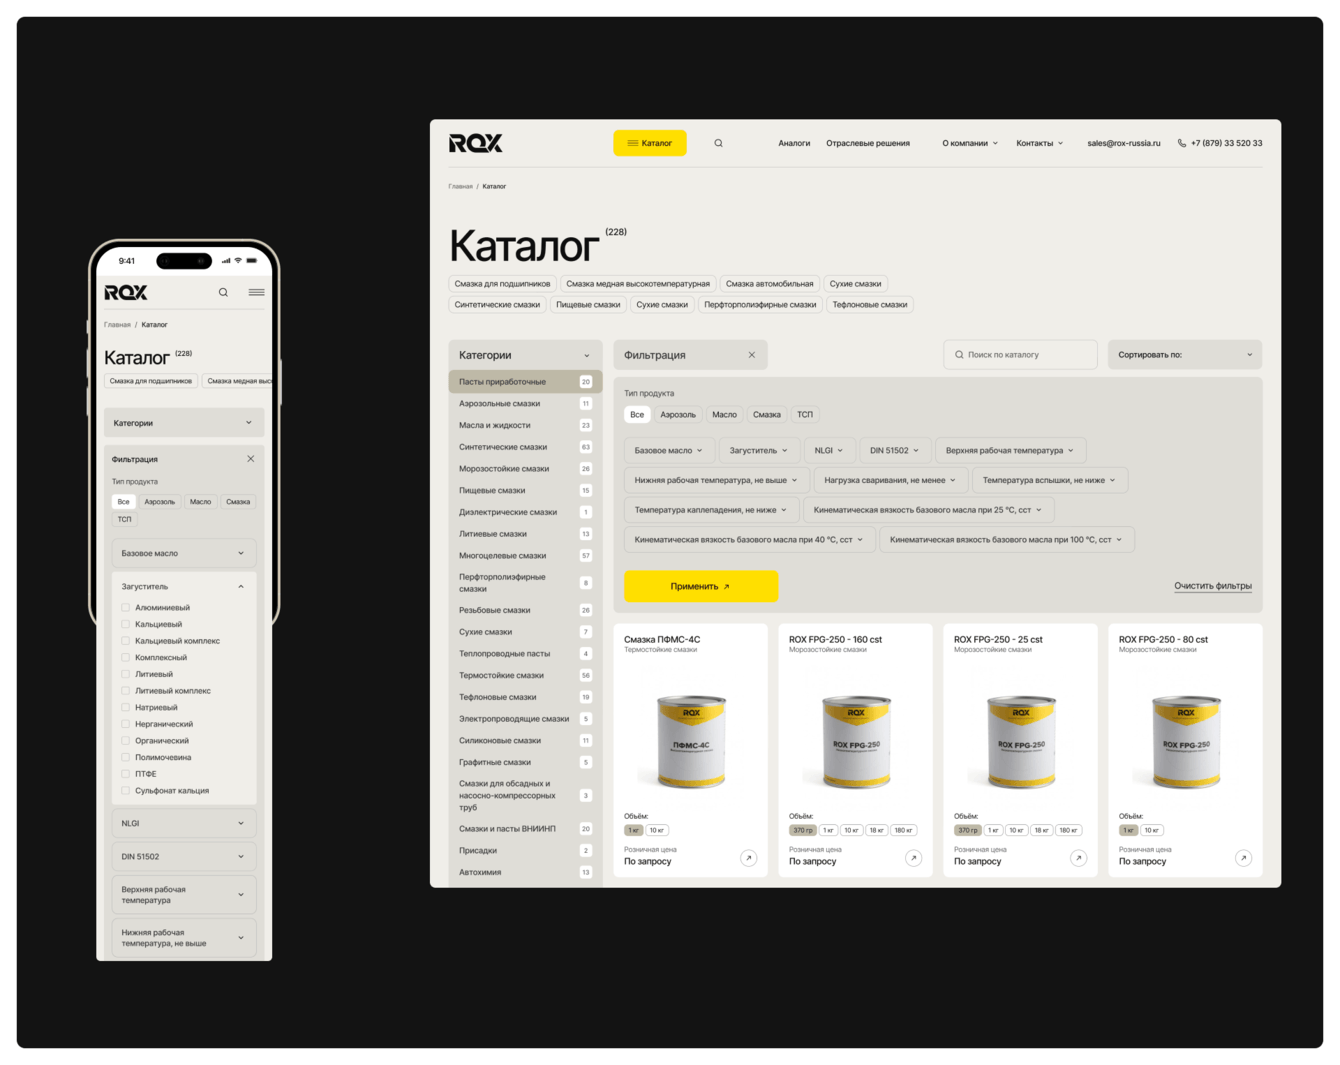Check the Комплексный checkbox on mobile
Viewport: 1340px width, 1065px height.
click(x=126, y=657)
